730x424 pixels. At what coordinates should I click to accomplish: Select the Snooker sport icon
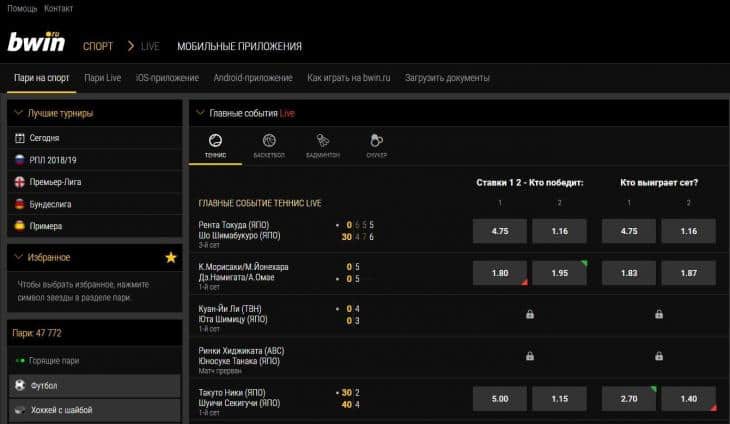click(376, 142)
